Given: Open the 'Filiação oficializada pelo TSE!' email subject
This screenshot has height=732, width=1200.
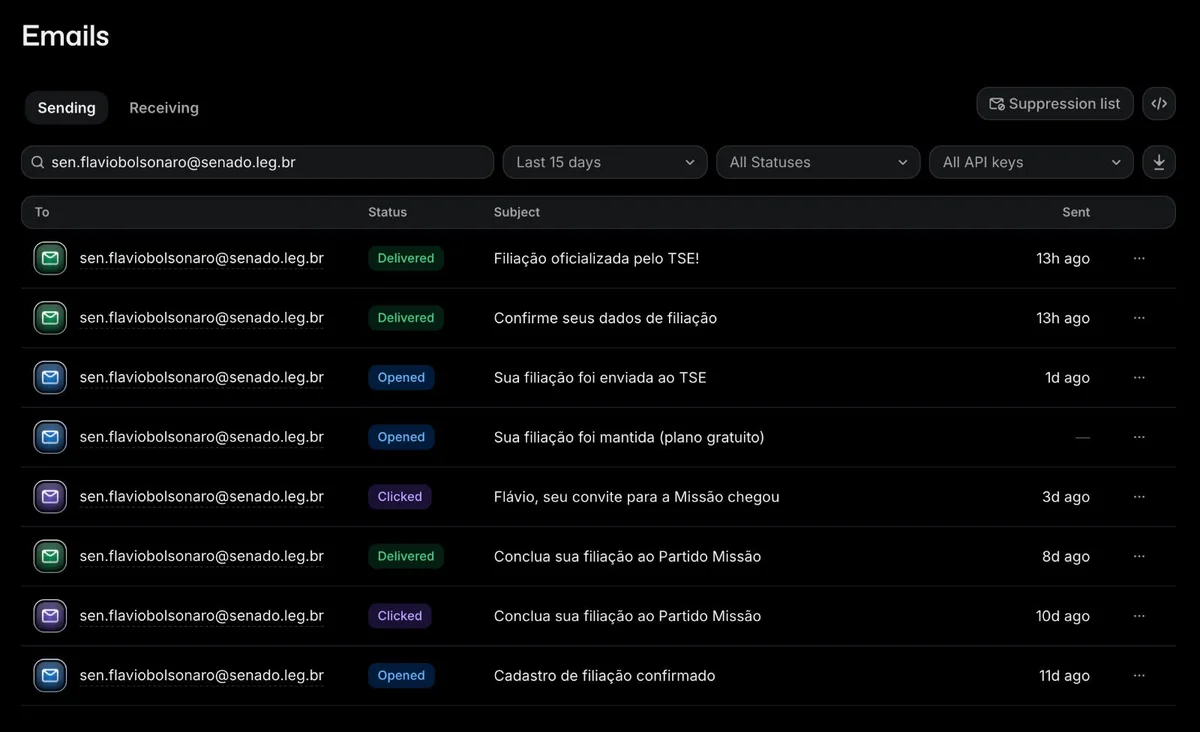Looking at the screenshot, I should 596,258.
